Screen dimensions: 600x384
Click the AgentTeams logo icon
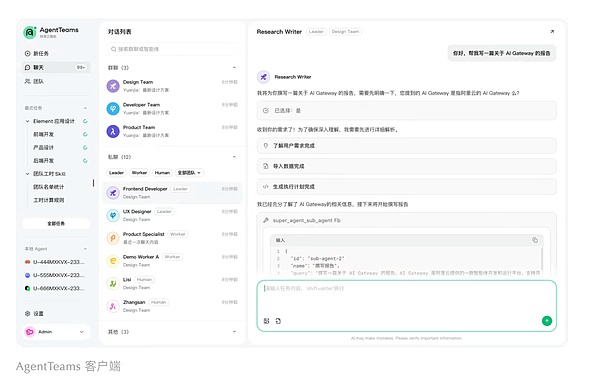[x=30, y=33]
